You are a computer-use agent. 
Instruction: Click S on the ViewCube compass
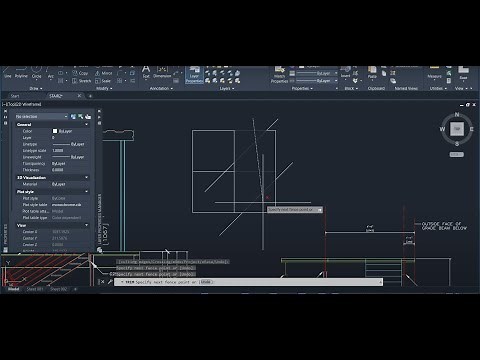tap(457, 144)
